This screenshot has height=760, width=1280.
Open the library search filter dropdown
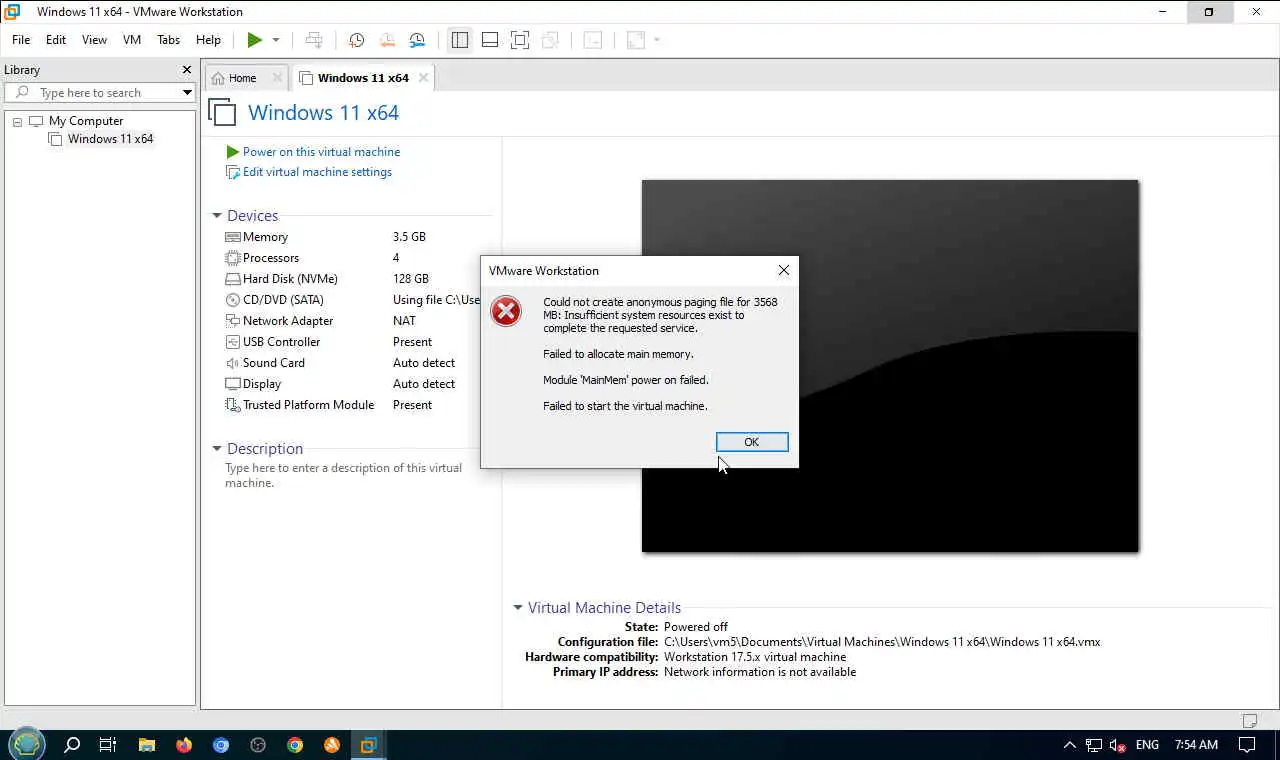(187, 93)
